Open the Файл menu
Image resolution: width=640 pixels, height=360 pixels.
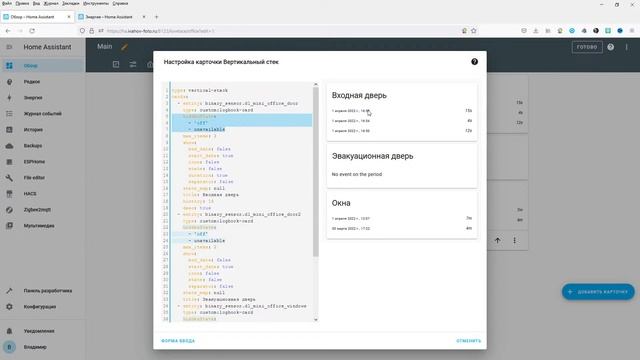point(7,3)
